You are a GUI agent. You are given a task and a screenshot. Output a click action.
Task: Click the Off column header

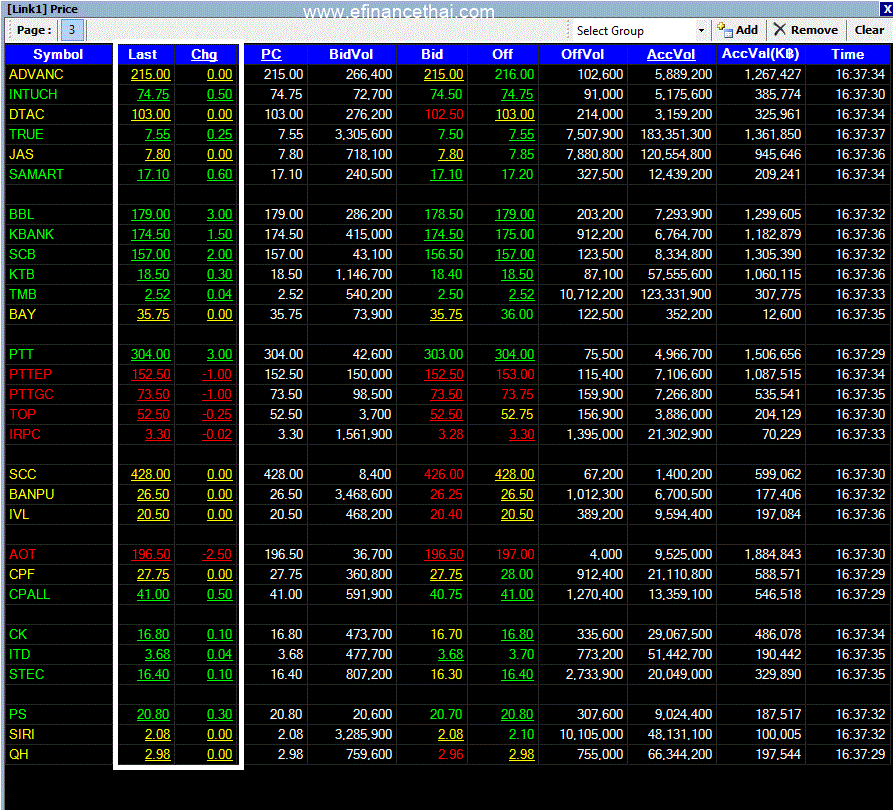coord(502,55)
